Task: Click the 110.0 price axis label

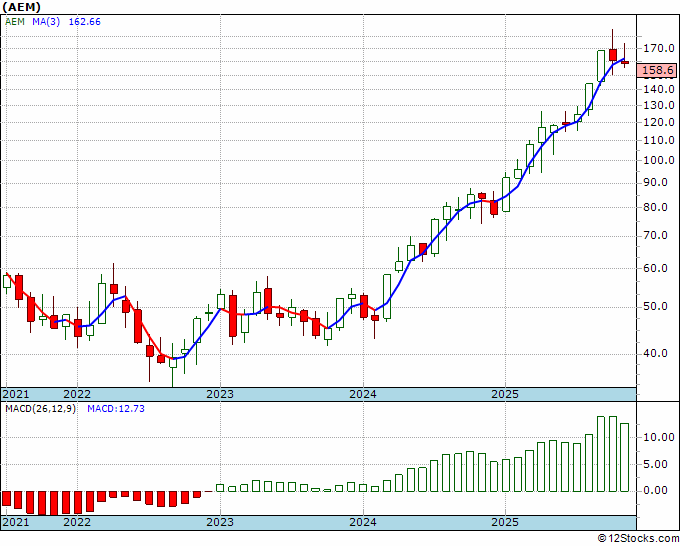Action: [658, 140]
